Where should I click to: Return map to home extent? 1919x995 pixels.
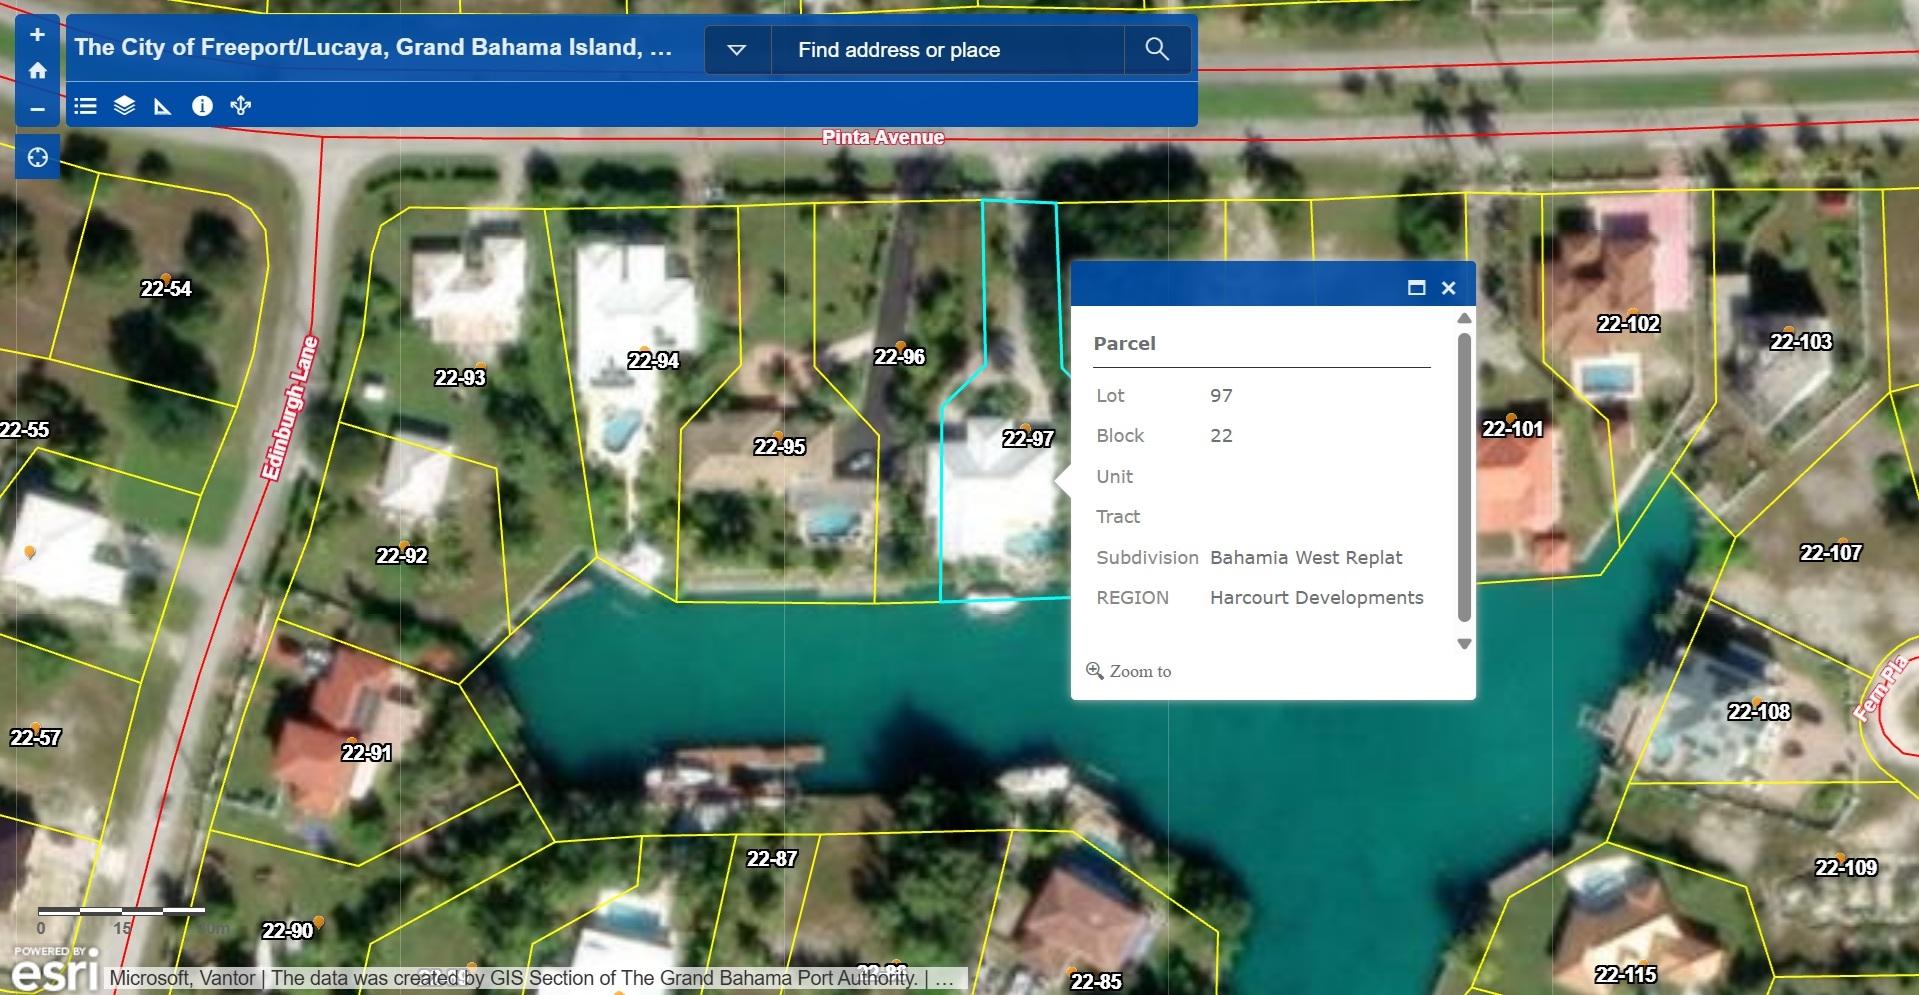click(37, 71)
